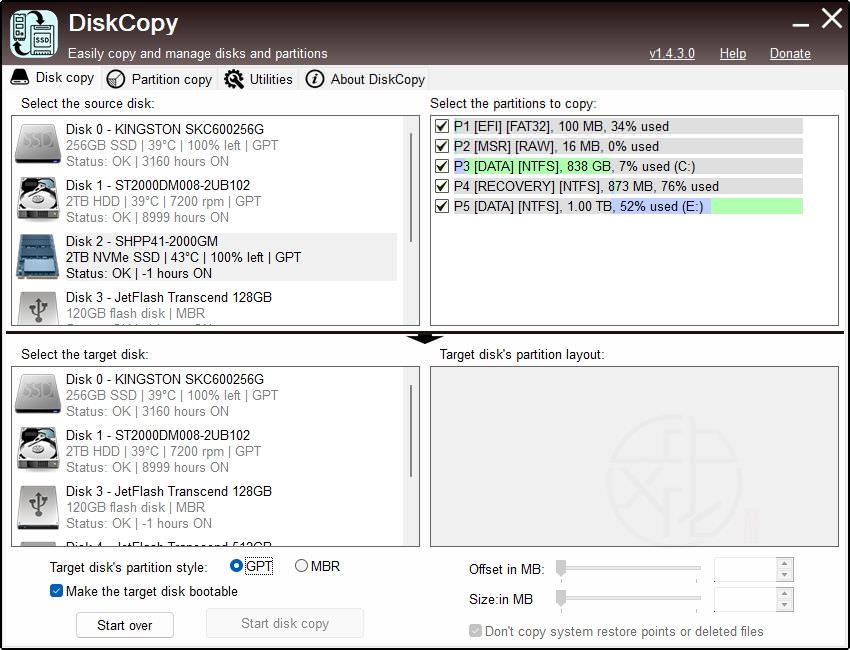Toggle the P3 DATA NTFS (C:) partition checkbox
This screenshot has width=850, height=650.
(442, 167)
